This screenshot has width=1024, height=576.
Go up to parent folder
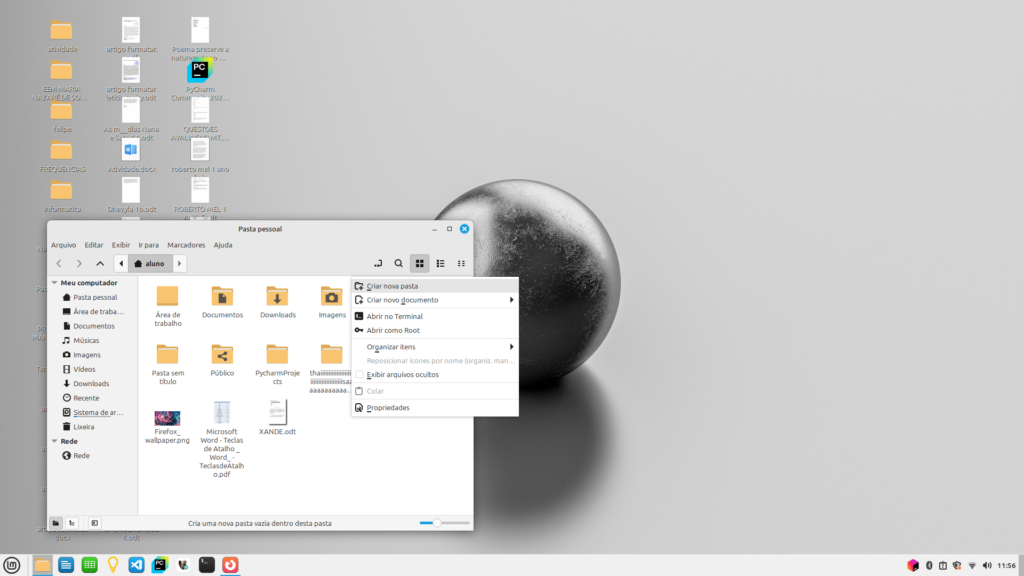coord(100,263)
